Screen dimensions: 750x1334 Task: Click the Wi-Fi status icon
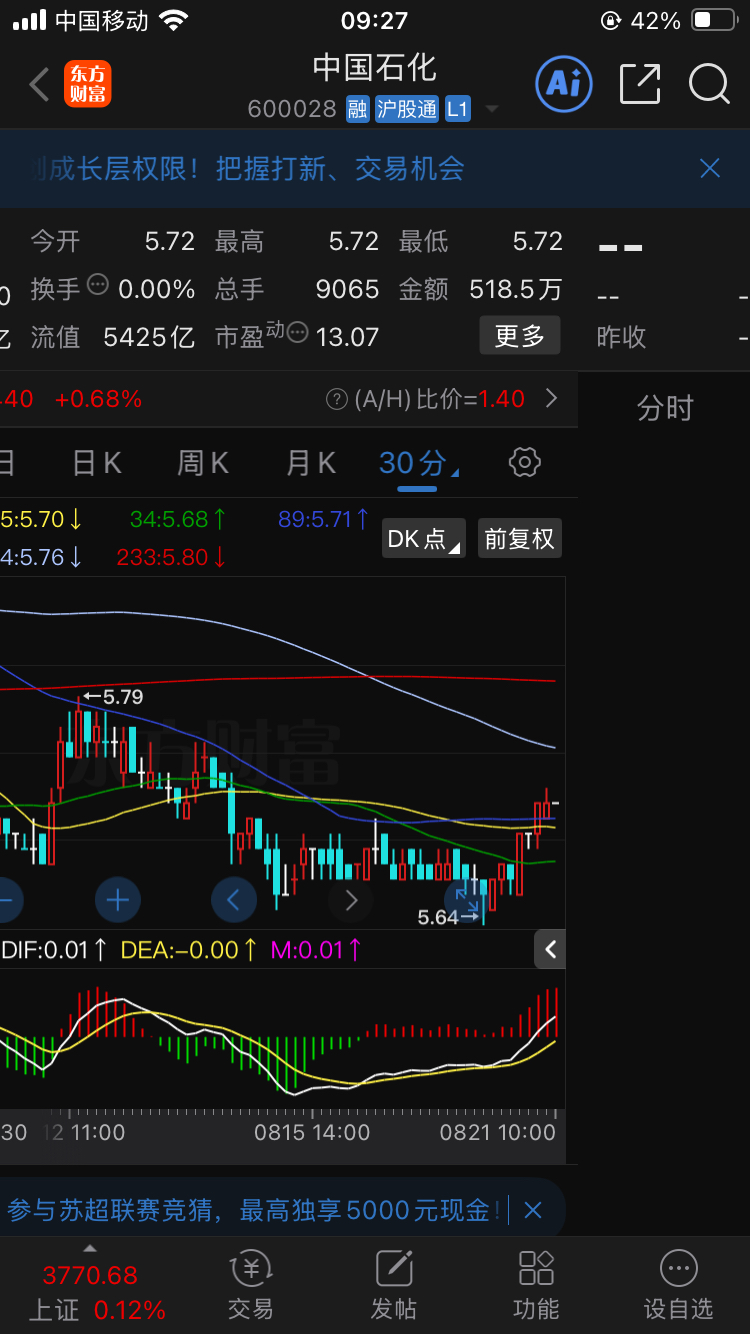(174, 20)
